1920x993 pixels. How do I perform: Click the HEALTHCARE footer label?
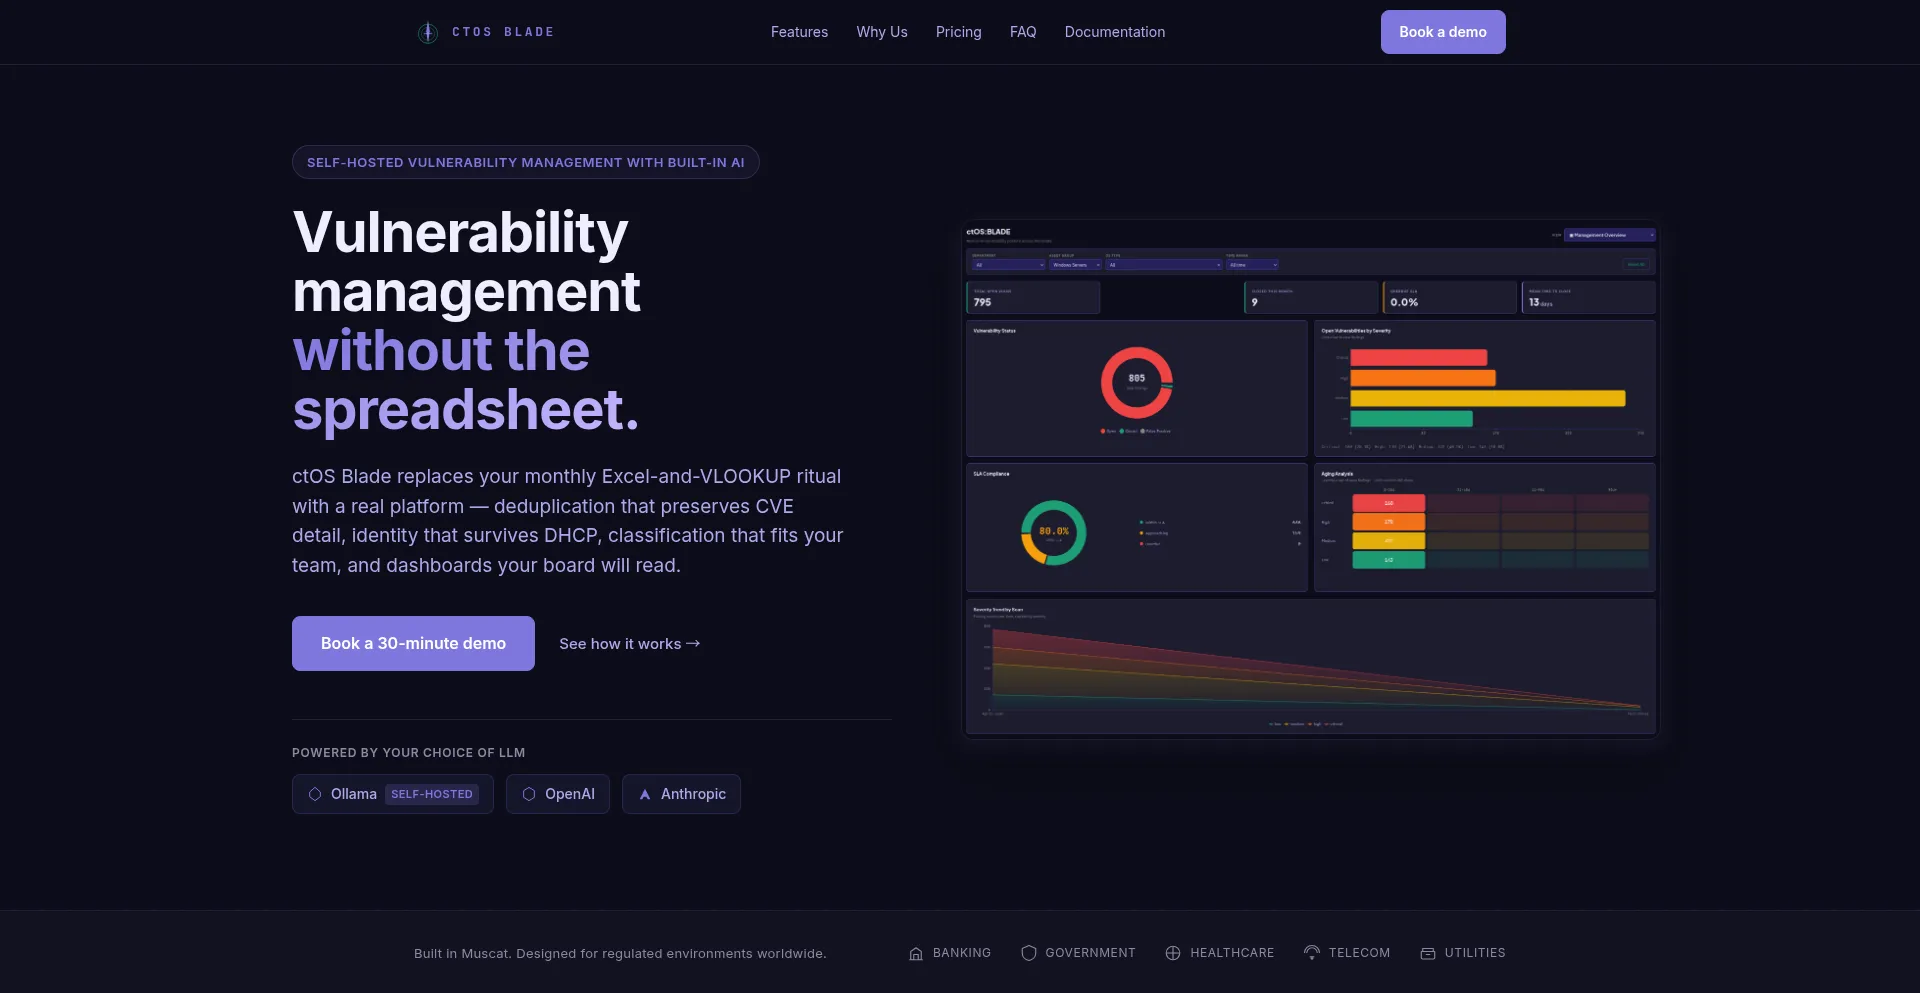1232,953
